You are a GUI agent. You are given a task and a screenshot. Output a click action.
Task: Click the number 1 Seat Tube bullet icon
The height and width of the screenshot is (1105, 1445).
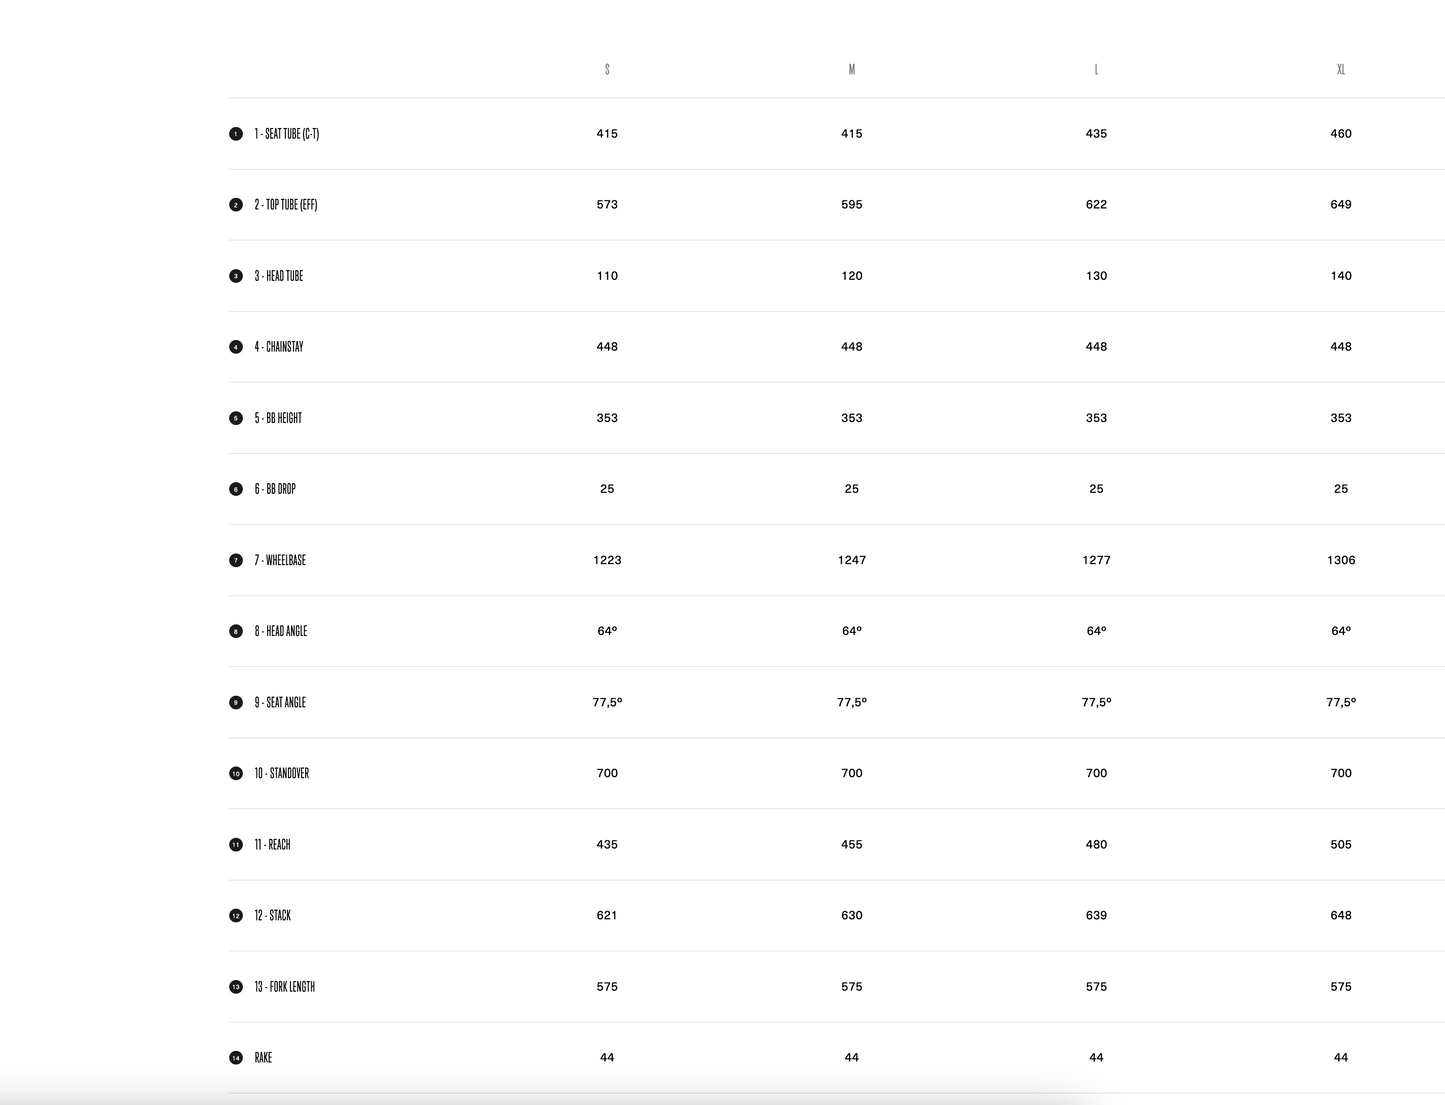(x=236, y=134)
